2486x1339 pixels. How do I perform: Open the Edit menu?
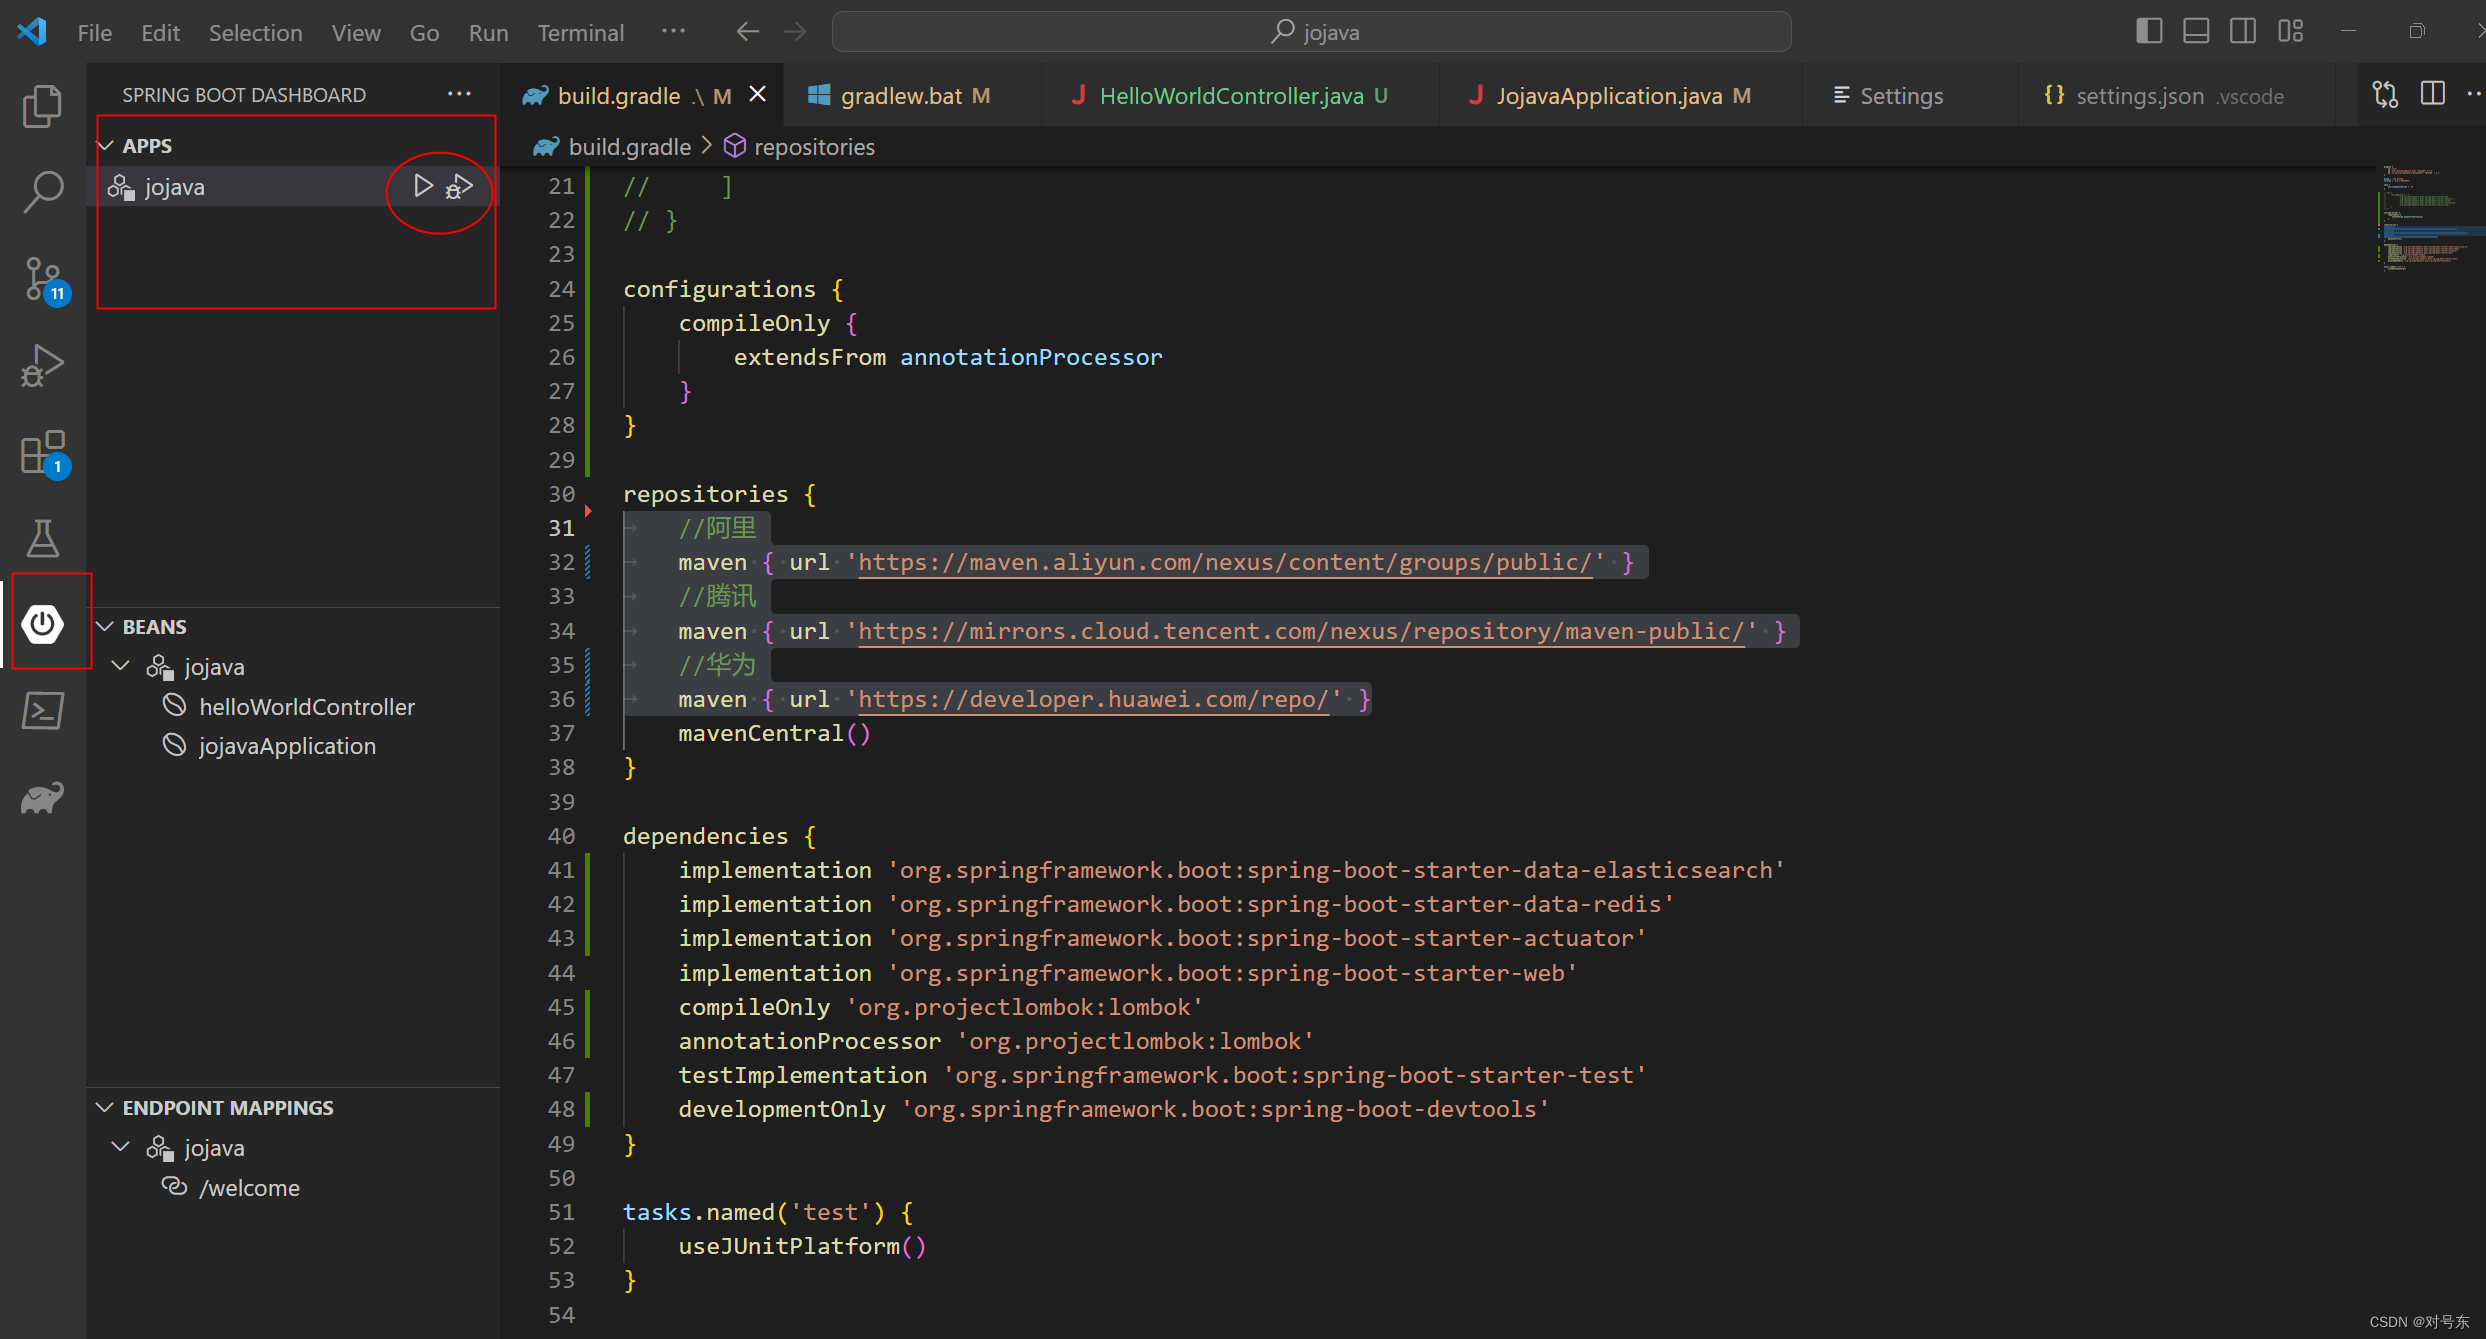click(160, 33)
